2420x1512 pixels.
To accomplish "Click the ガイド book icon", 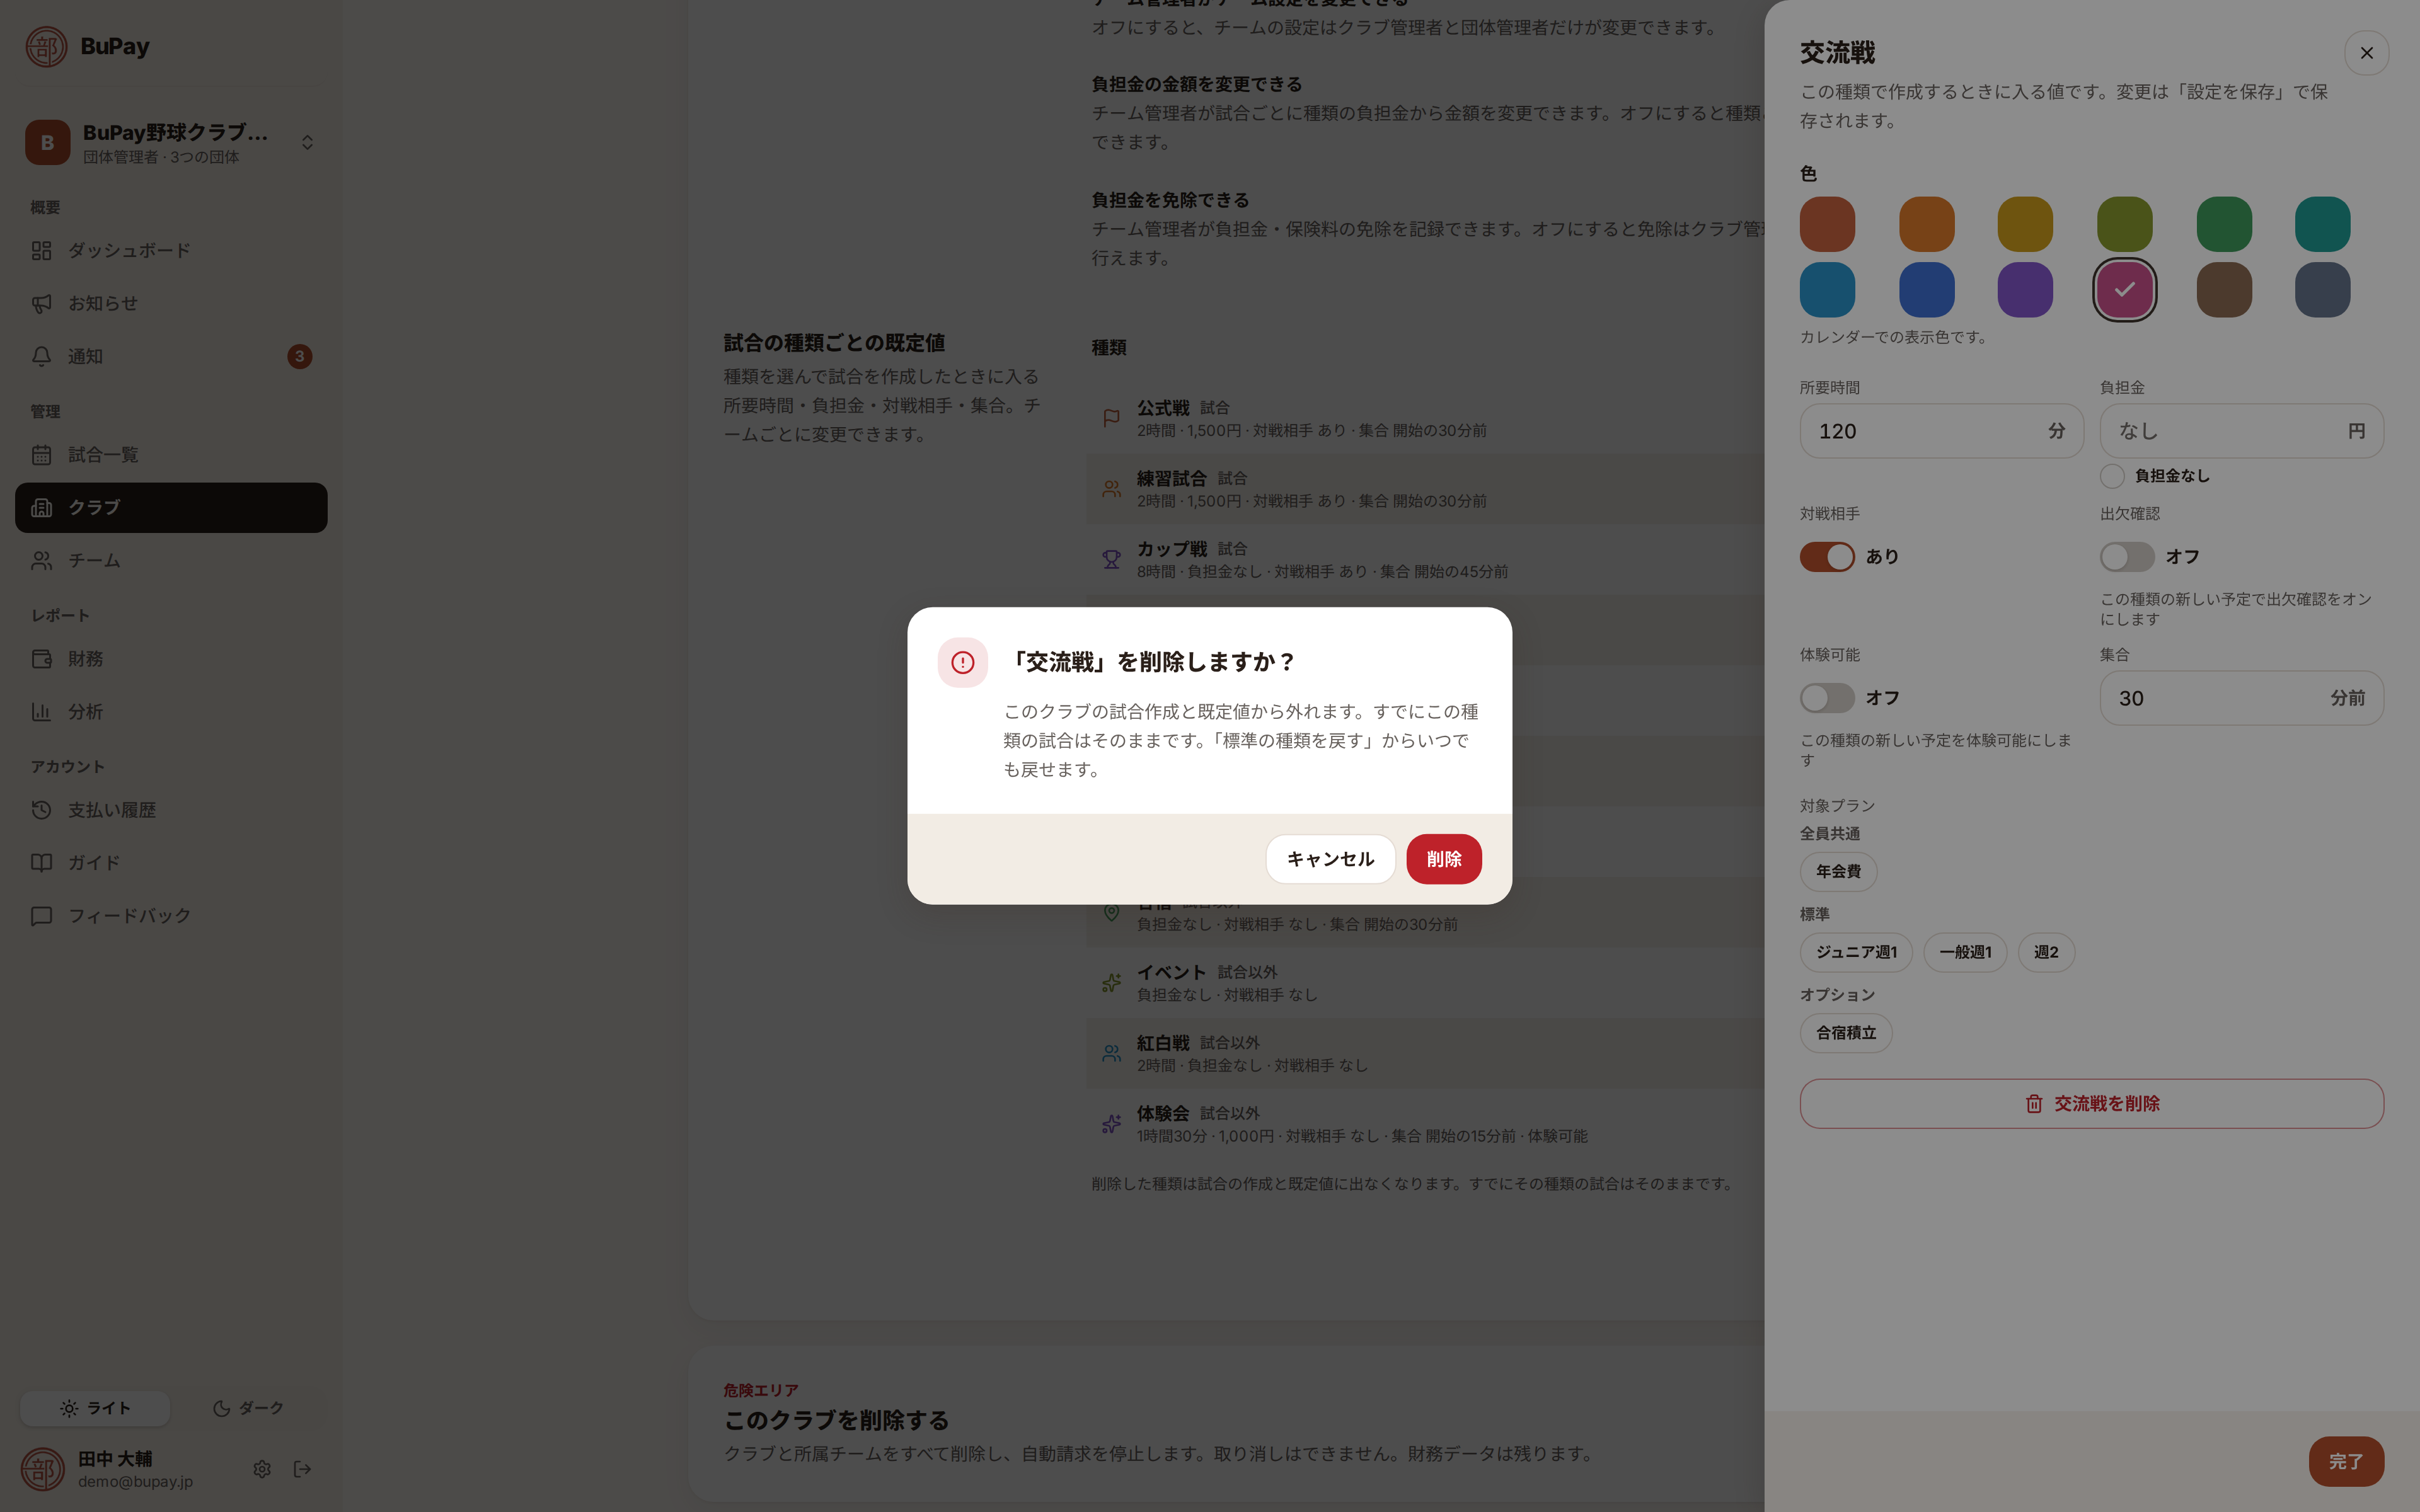I will (41, 862).
